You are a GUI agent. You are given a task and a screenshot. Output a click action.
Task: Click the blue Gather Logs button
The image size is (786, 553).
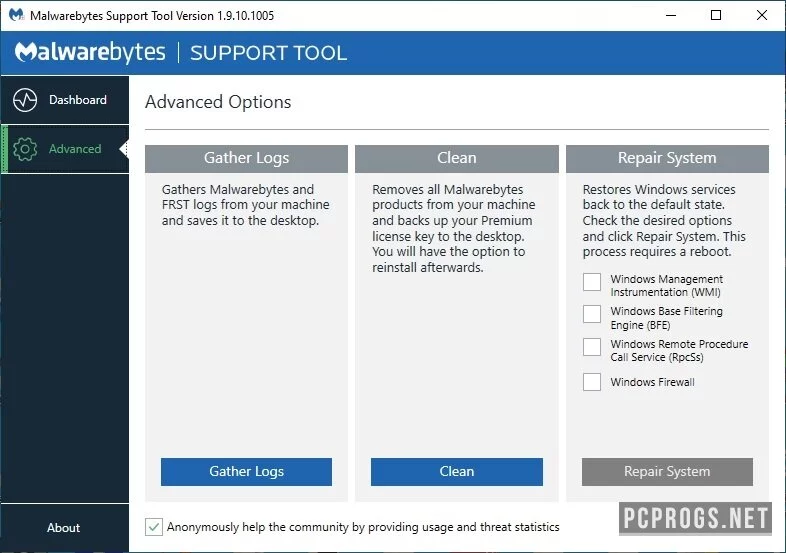[x=246, y=471]
